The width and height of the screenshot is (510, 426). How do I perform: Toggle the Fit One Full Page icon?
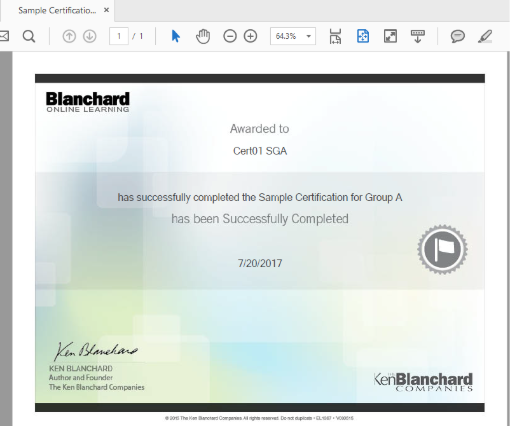(363, 36)
